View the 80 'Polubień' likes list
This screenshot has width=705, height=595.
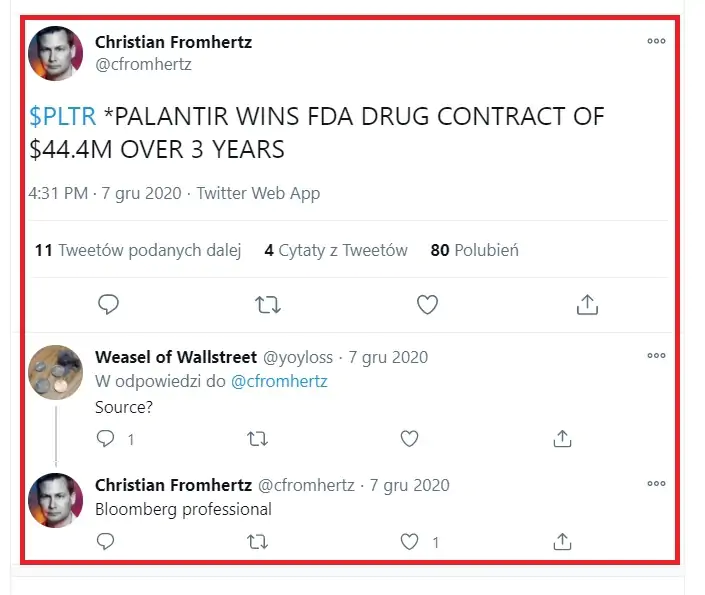tap(474, 251)
